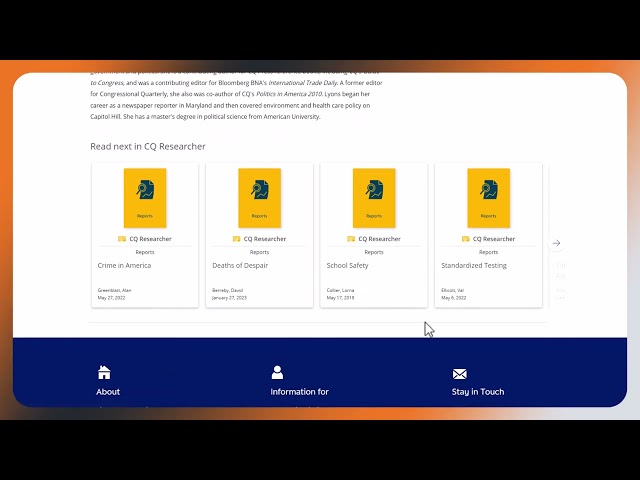Screen dimensions: 640x480
Task: Click the About home icon in footer
Action: pos(104,372)
